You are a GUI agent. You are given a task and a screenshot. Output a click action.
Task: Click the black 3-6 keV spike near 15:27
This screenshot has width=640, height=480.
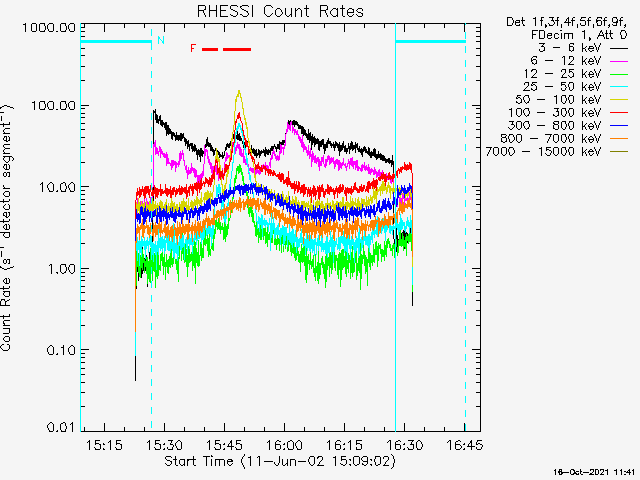(x=154, y=111)
